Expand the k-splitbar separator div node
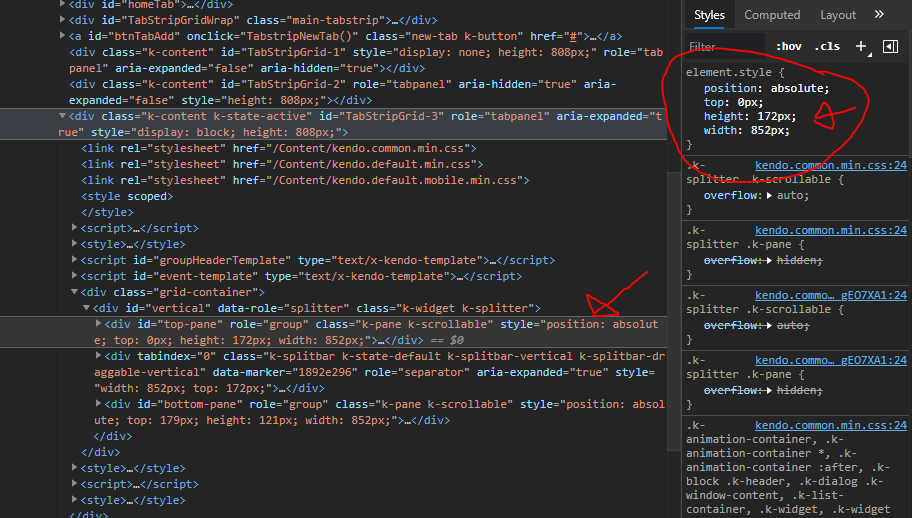 point(98,355)
